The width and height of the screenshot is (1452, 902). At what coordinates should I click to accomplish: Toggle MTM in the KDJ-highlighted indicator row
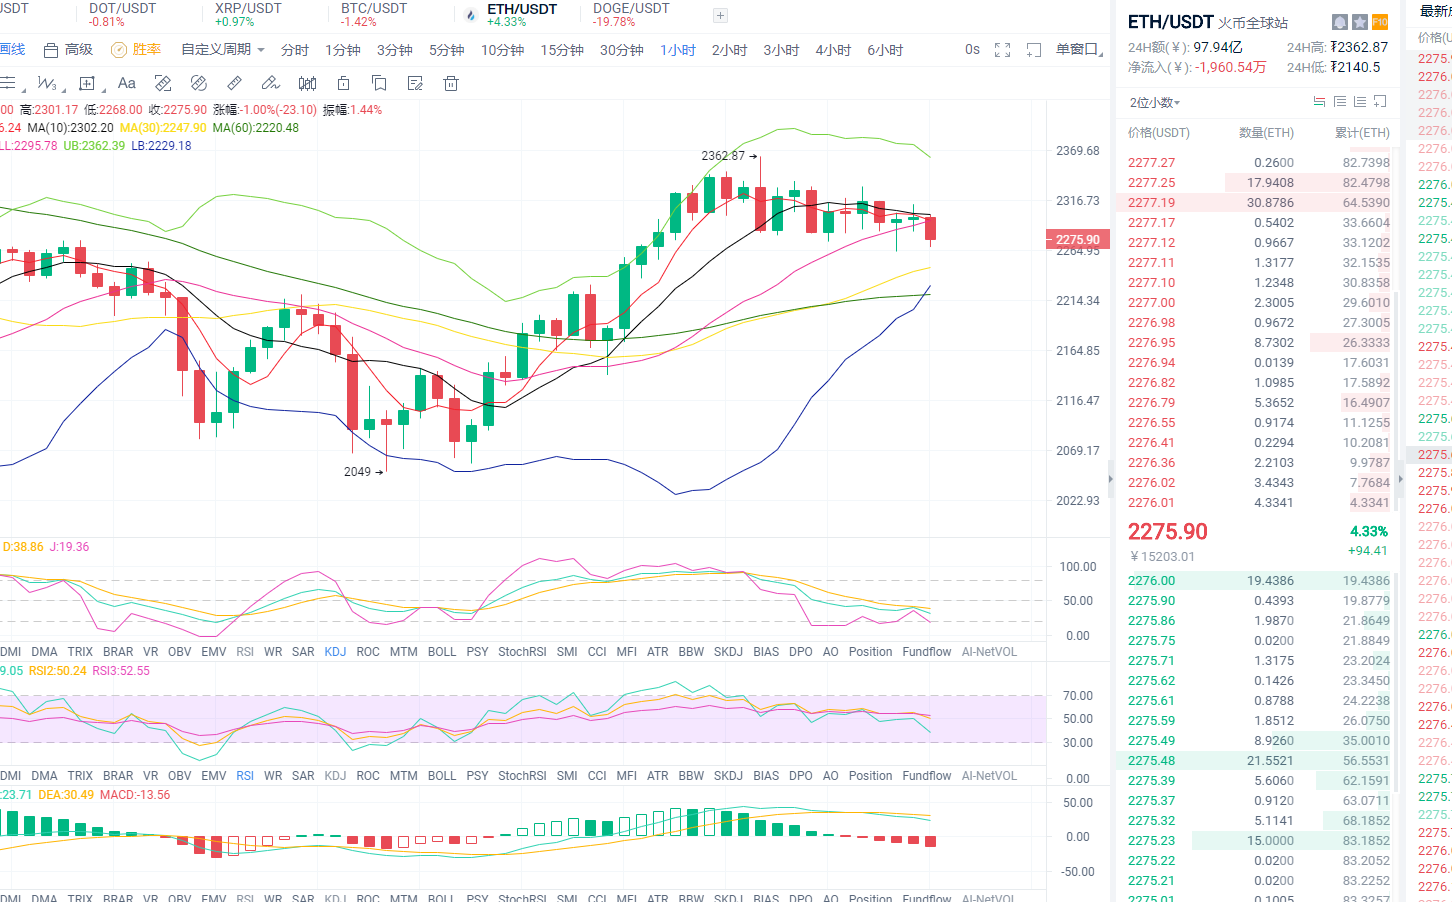pos(404,652)
